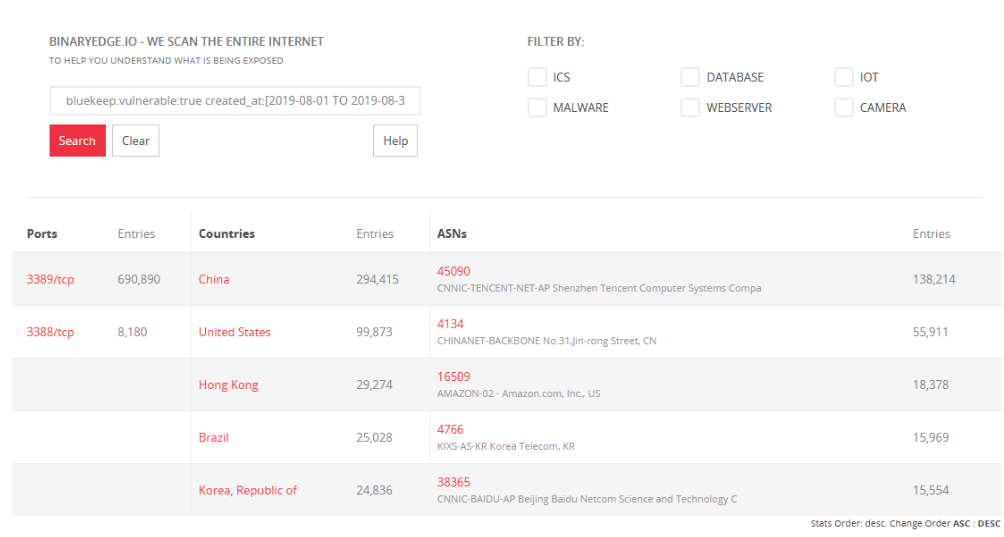Screen dimensions: 1004x537
Task: Select Brazil from the Countries column
Action: pyautogui.click(x=216, y=438)
